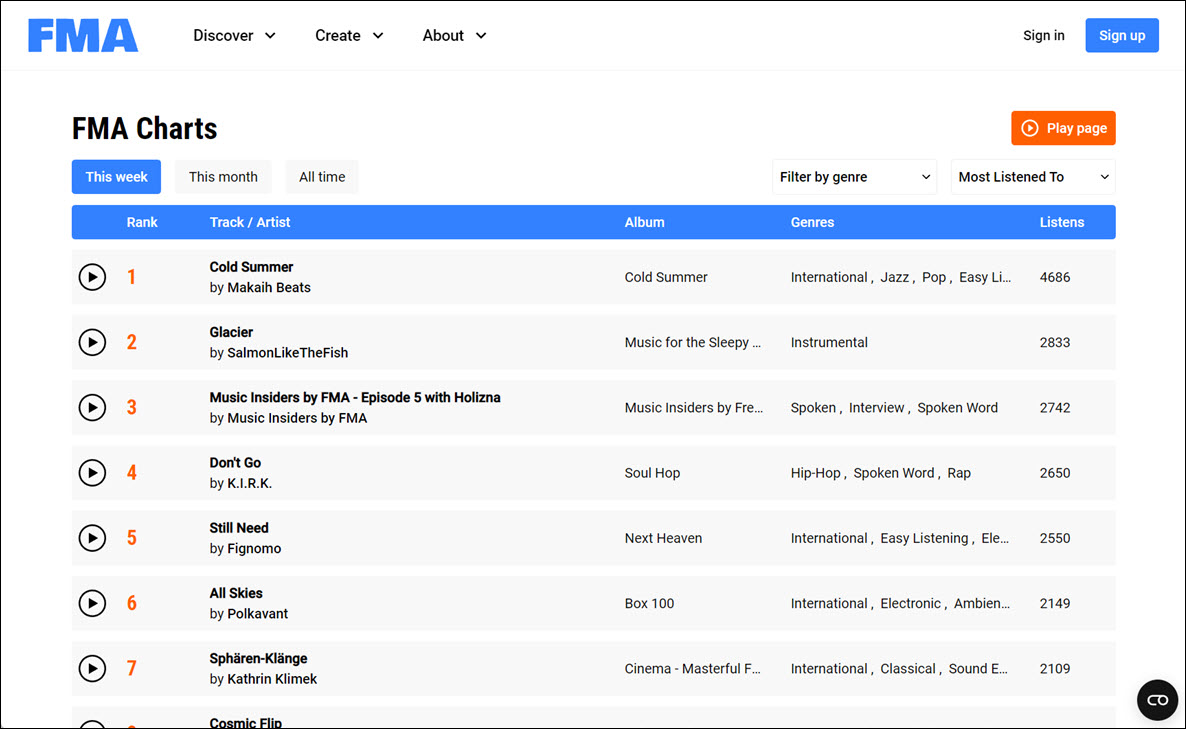
Task: Play Sphären-Klänge by Kathrin Klimek
Action: click(92, 668)
